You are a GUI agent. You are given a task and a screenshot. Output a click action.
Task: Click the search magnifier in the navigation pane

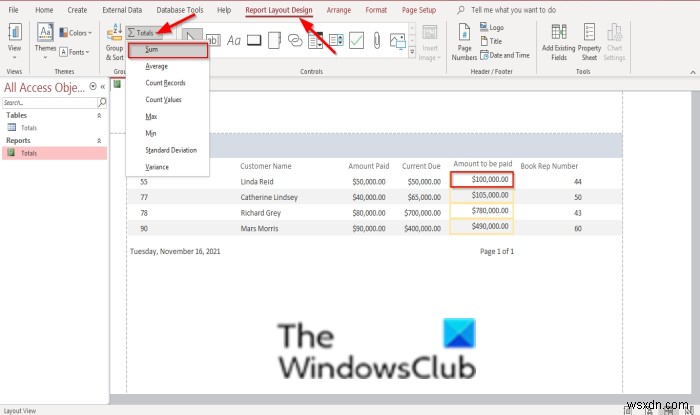(x=102, y=102)
